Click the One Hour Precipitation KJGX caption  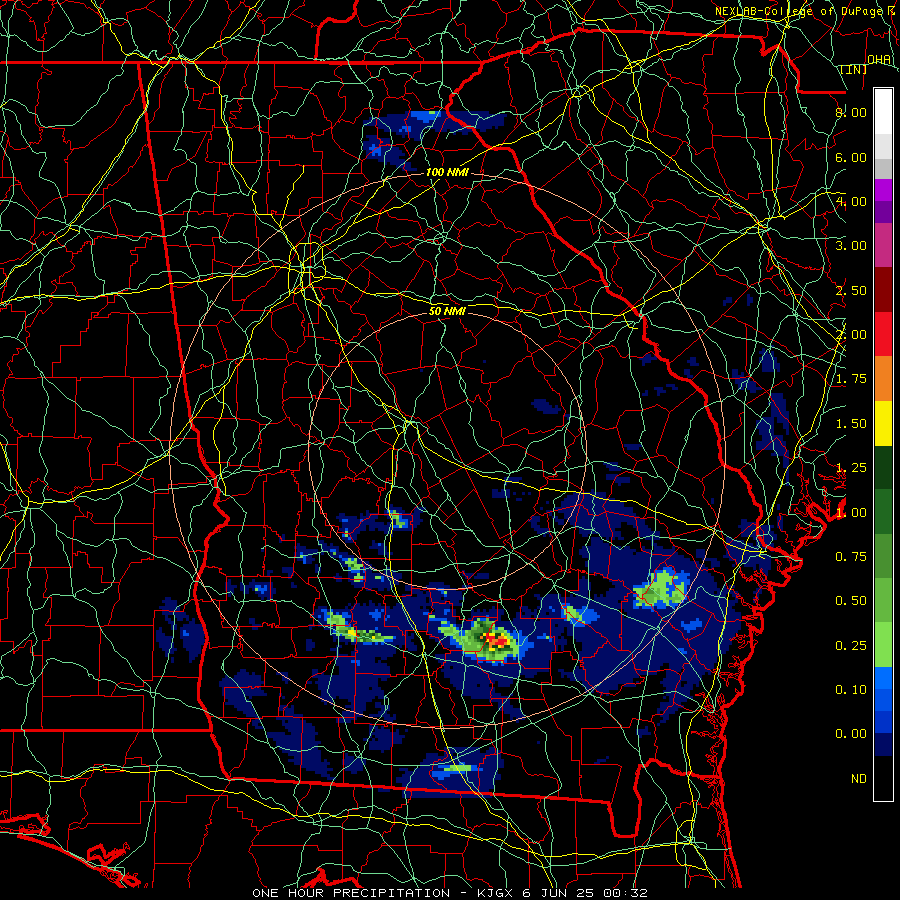point(449,893)
